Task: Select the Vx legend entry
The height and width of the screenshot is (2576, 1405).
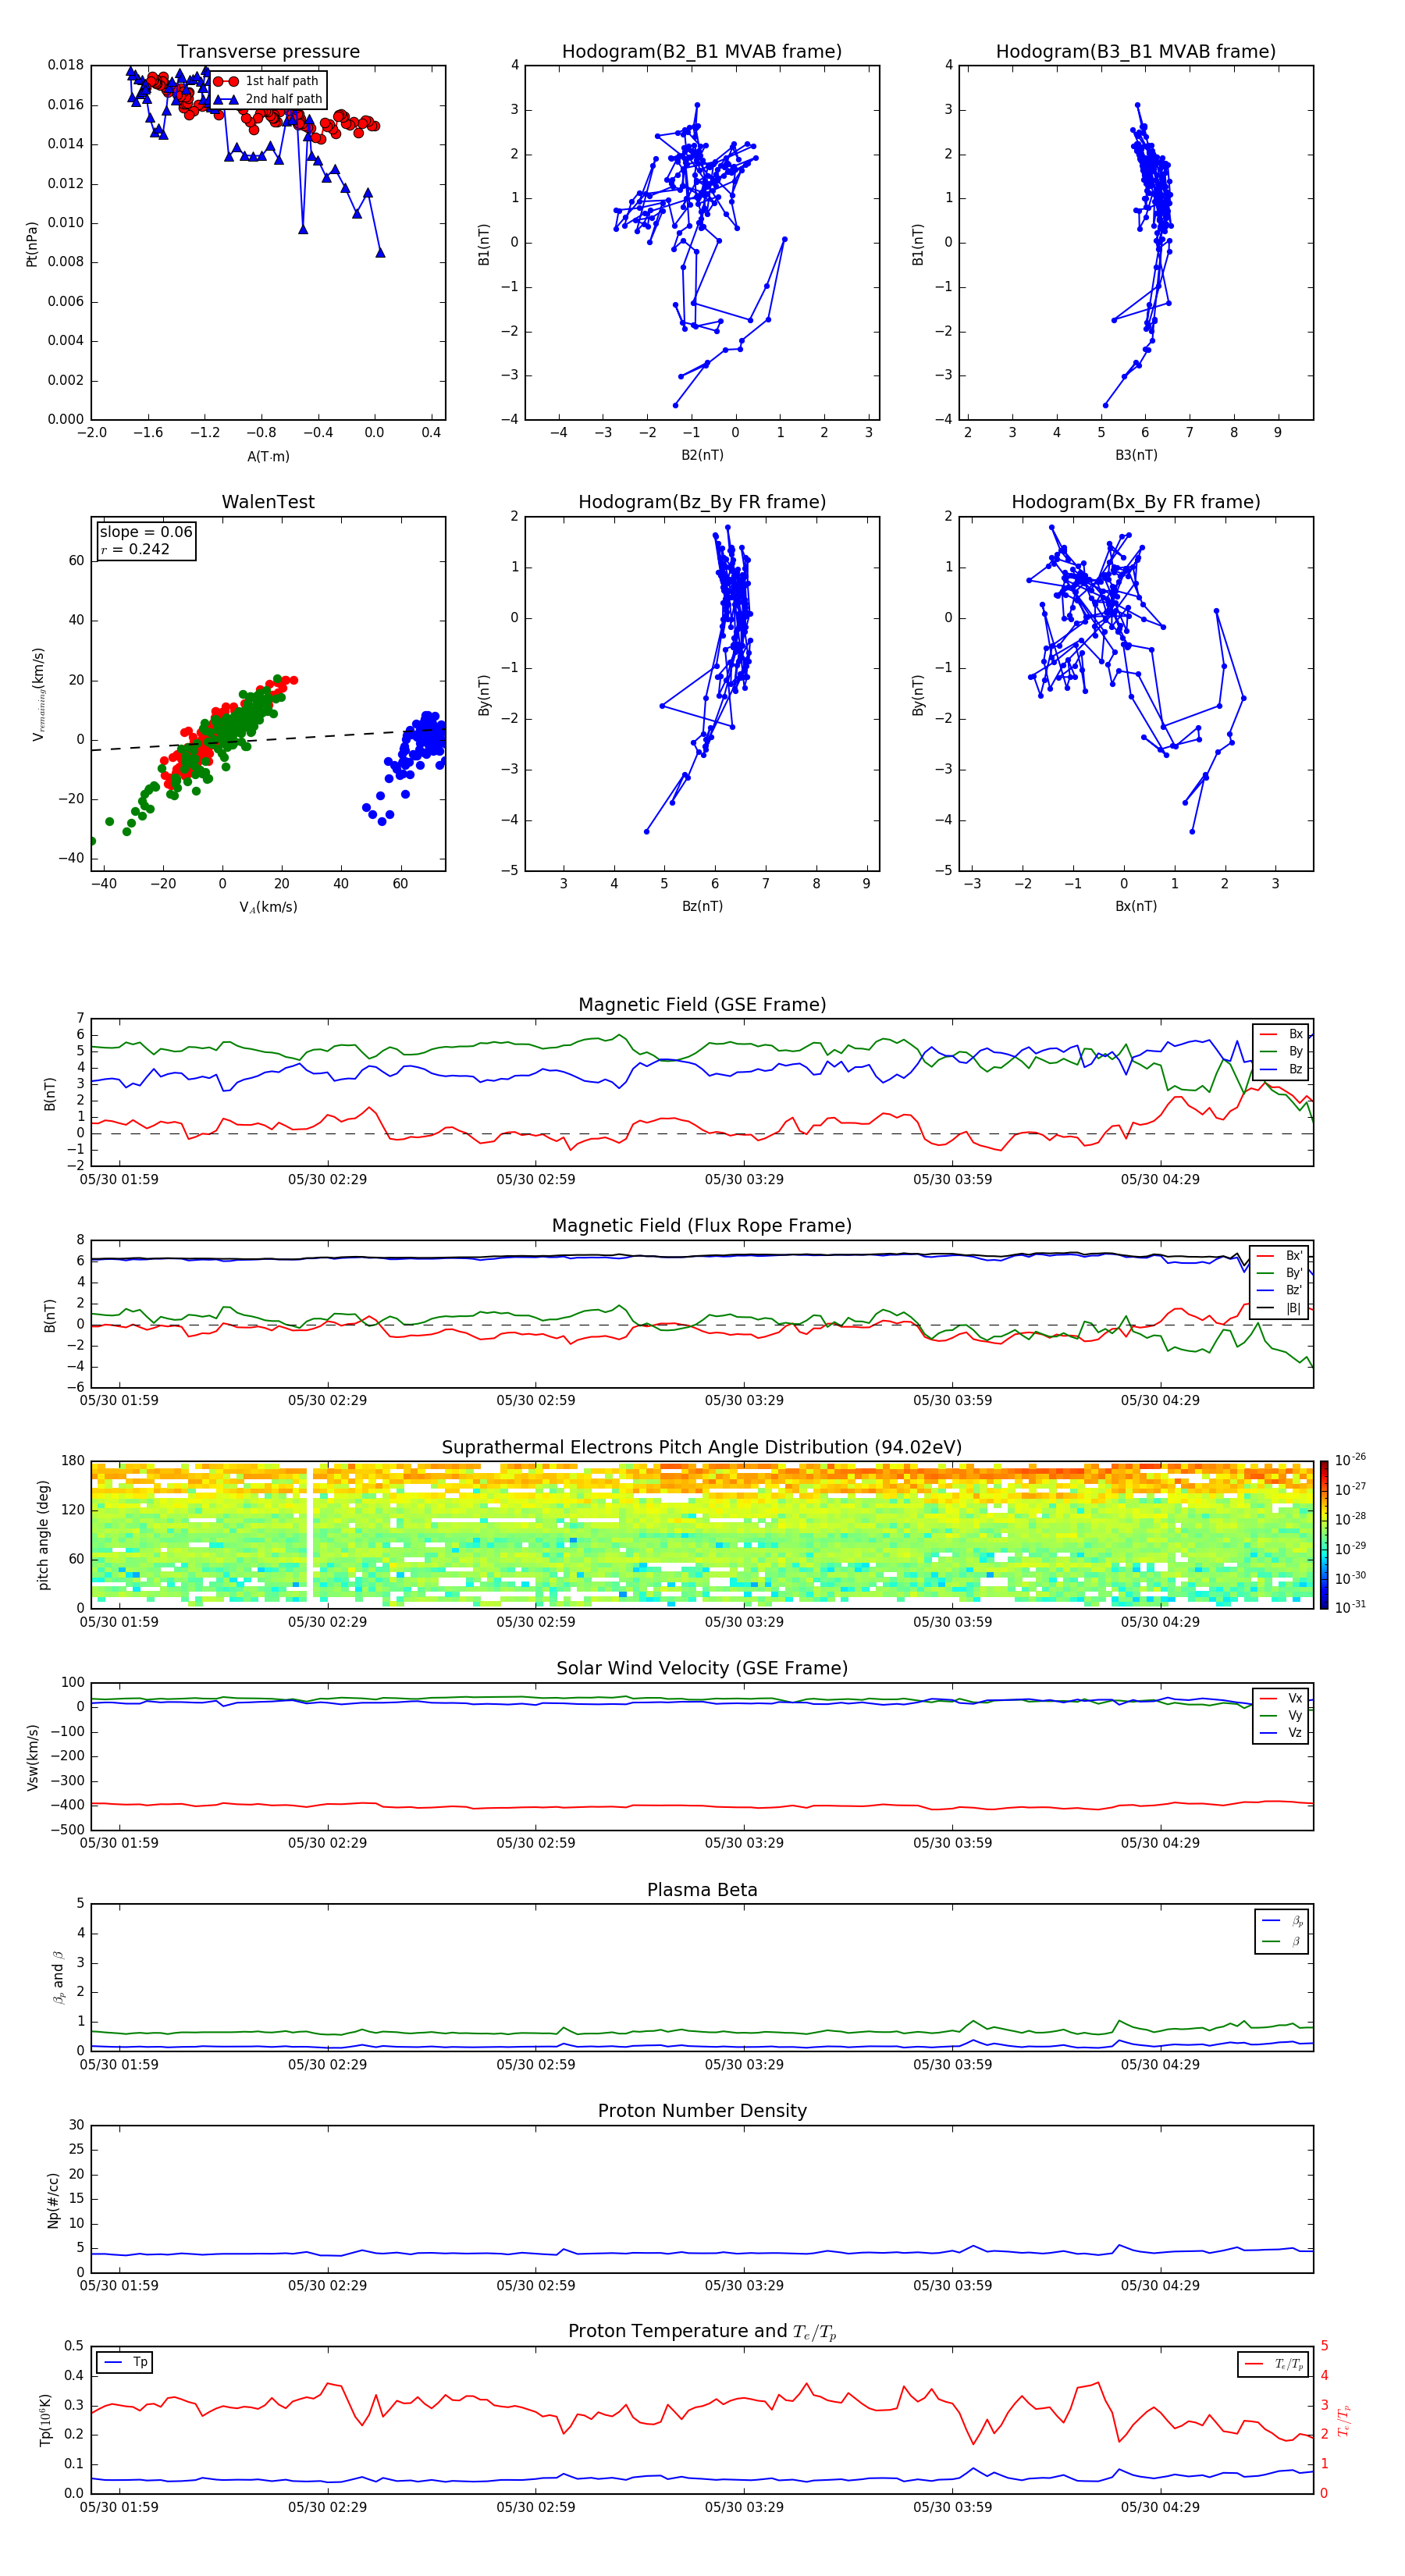Action: pos(1281,1698)
